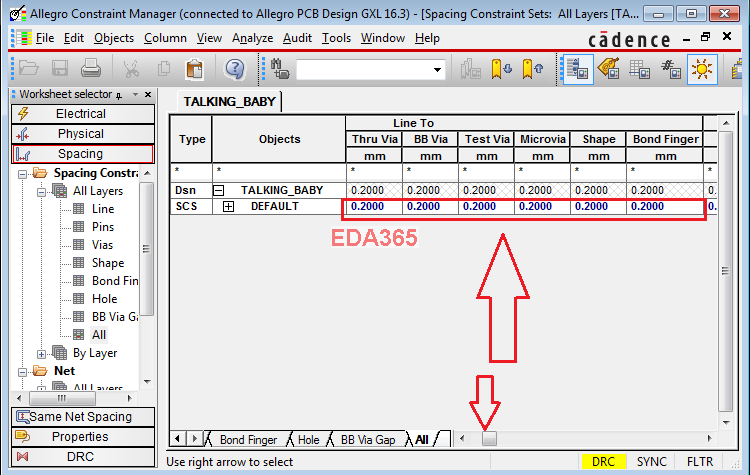
Task: Switch to the Hole bottom tab
Action: [x=309, y=440]
